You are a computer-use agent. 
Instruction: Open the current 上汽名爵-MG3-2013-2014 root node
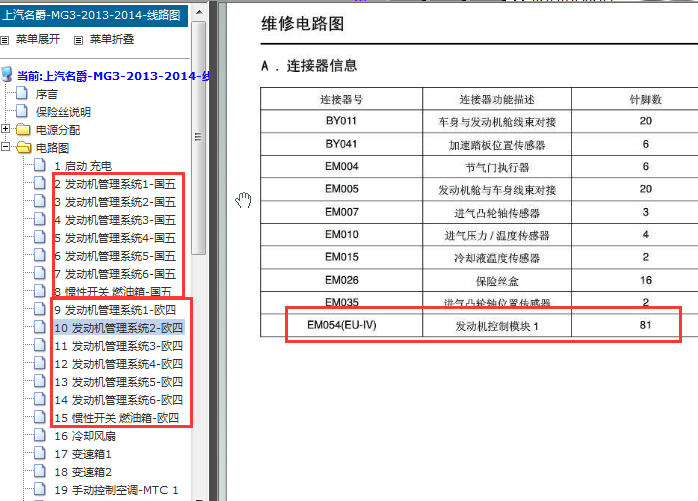pyautogui.click(x=113, y=76)
